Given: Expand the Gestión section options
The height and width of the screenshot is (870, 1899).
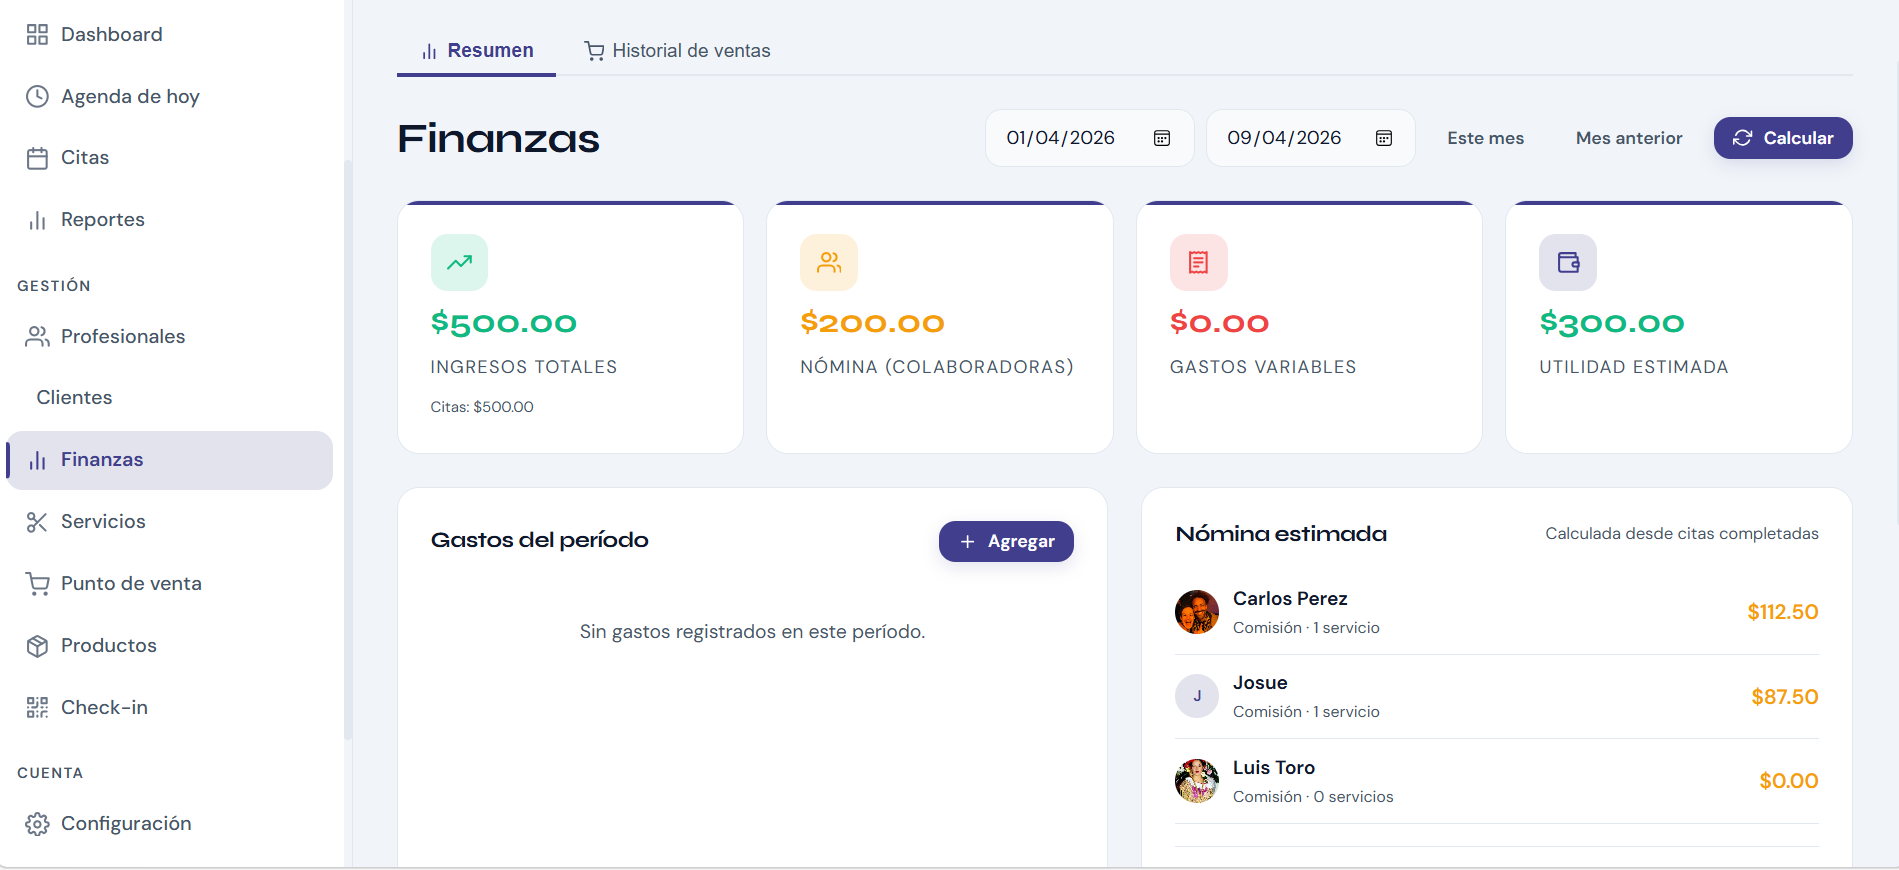Looking at the screenshot, I should point(55,285).
